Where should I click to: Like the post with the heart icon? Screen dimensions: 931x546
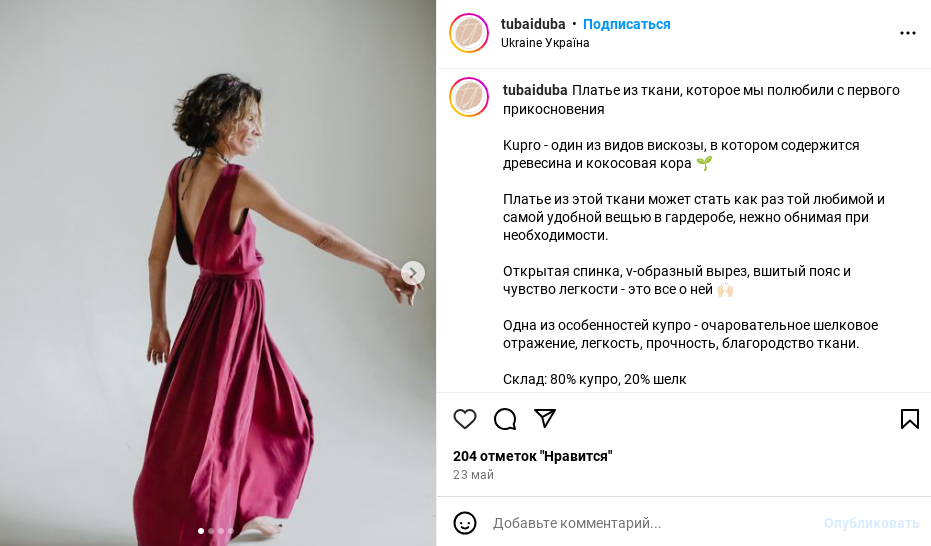464,419
